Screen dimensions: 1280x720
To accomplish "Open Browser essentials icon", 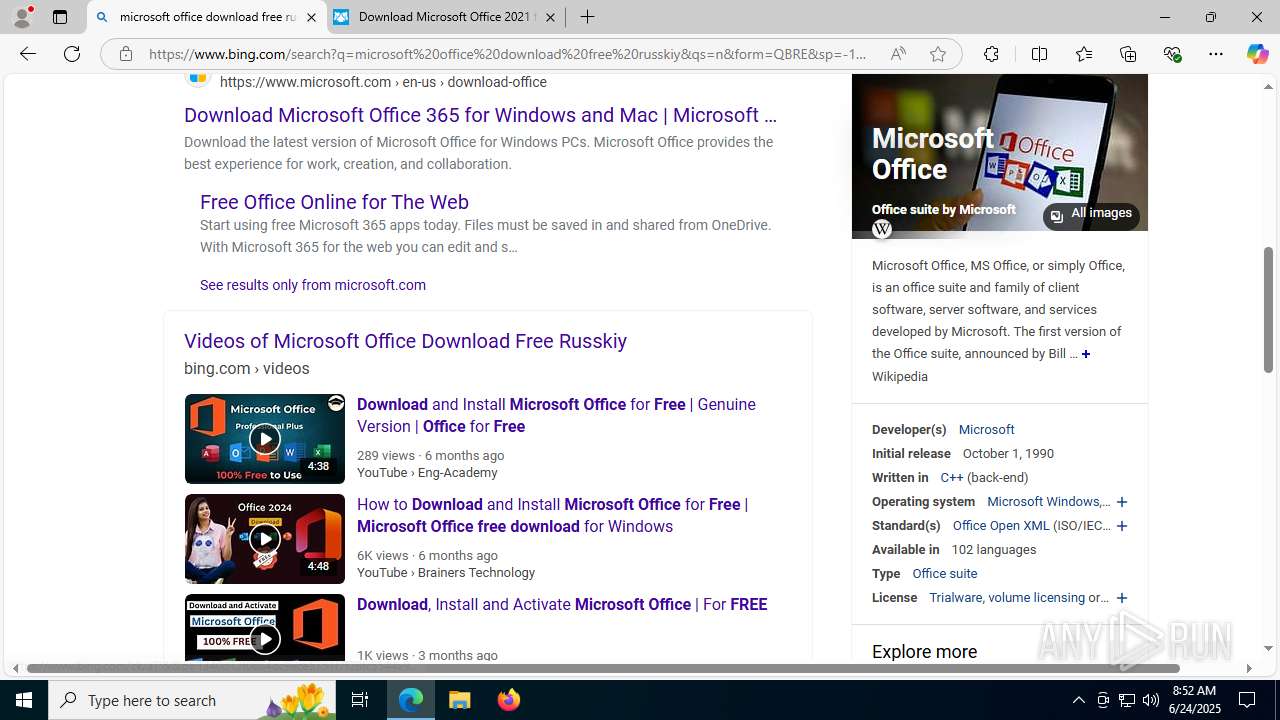I will pyautogui.click(x=1172, y=54).
